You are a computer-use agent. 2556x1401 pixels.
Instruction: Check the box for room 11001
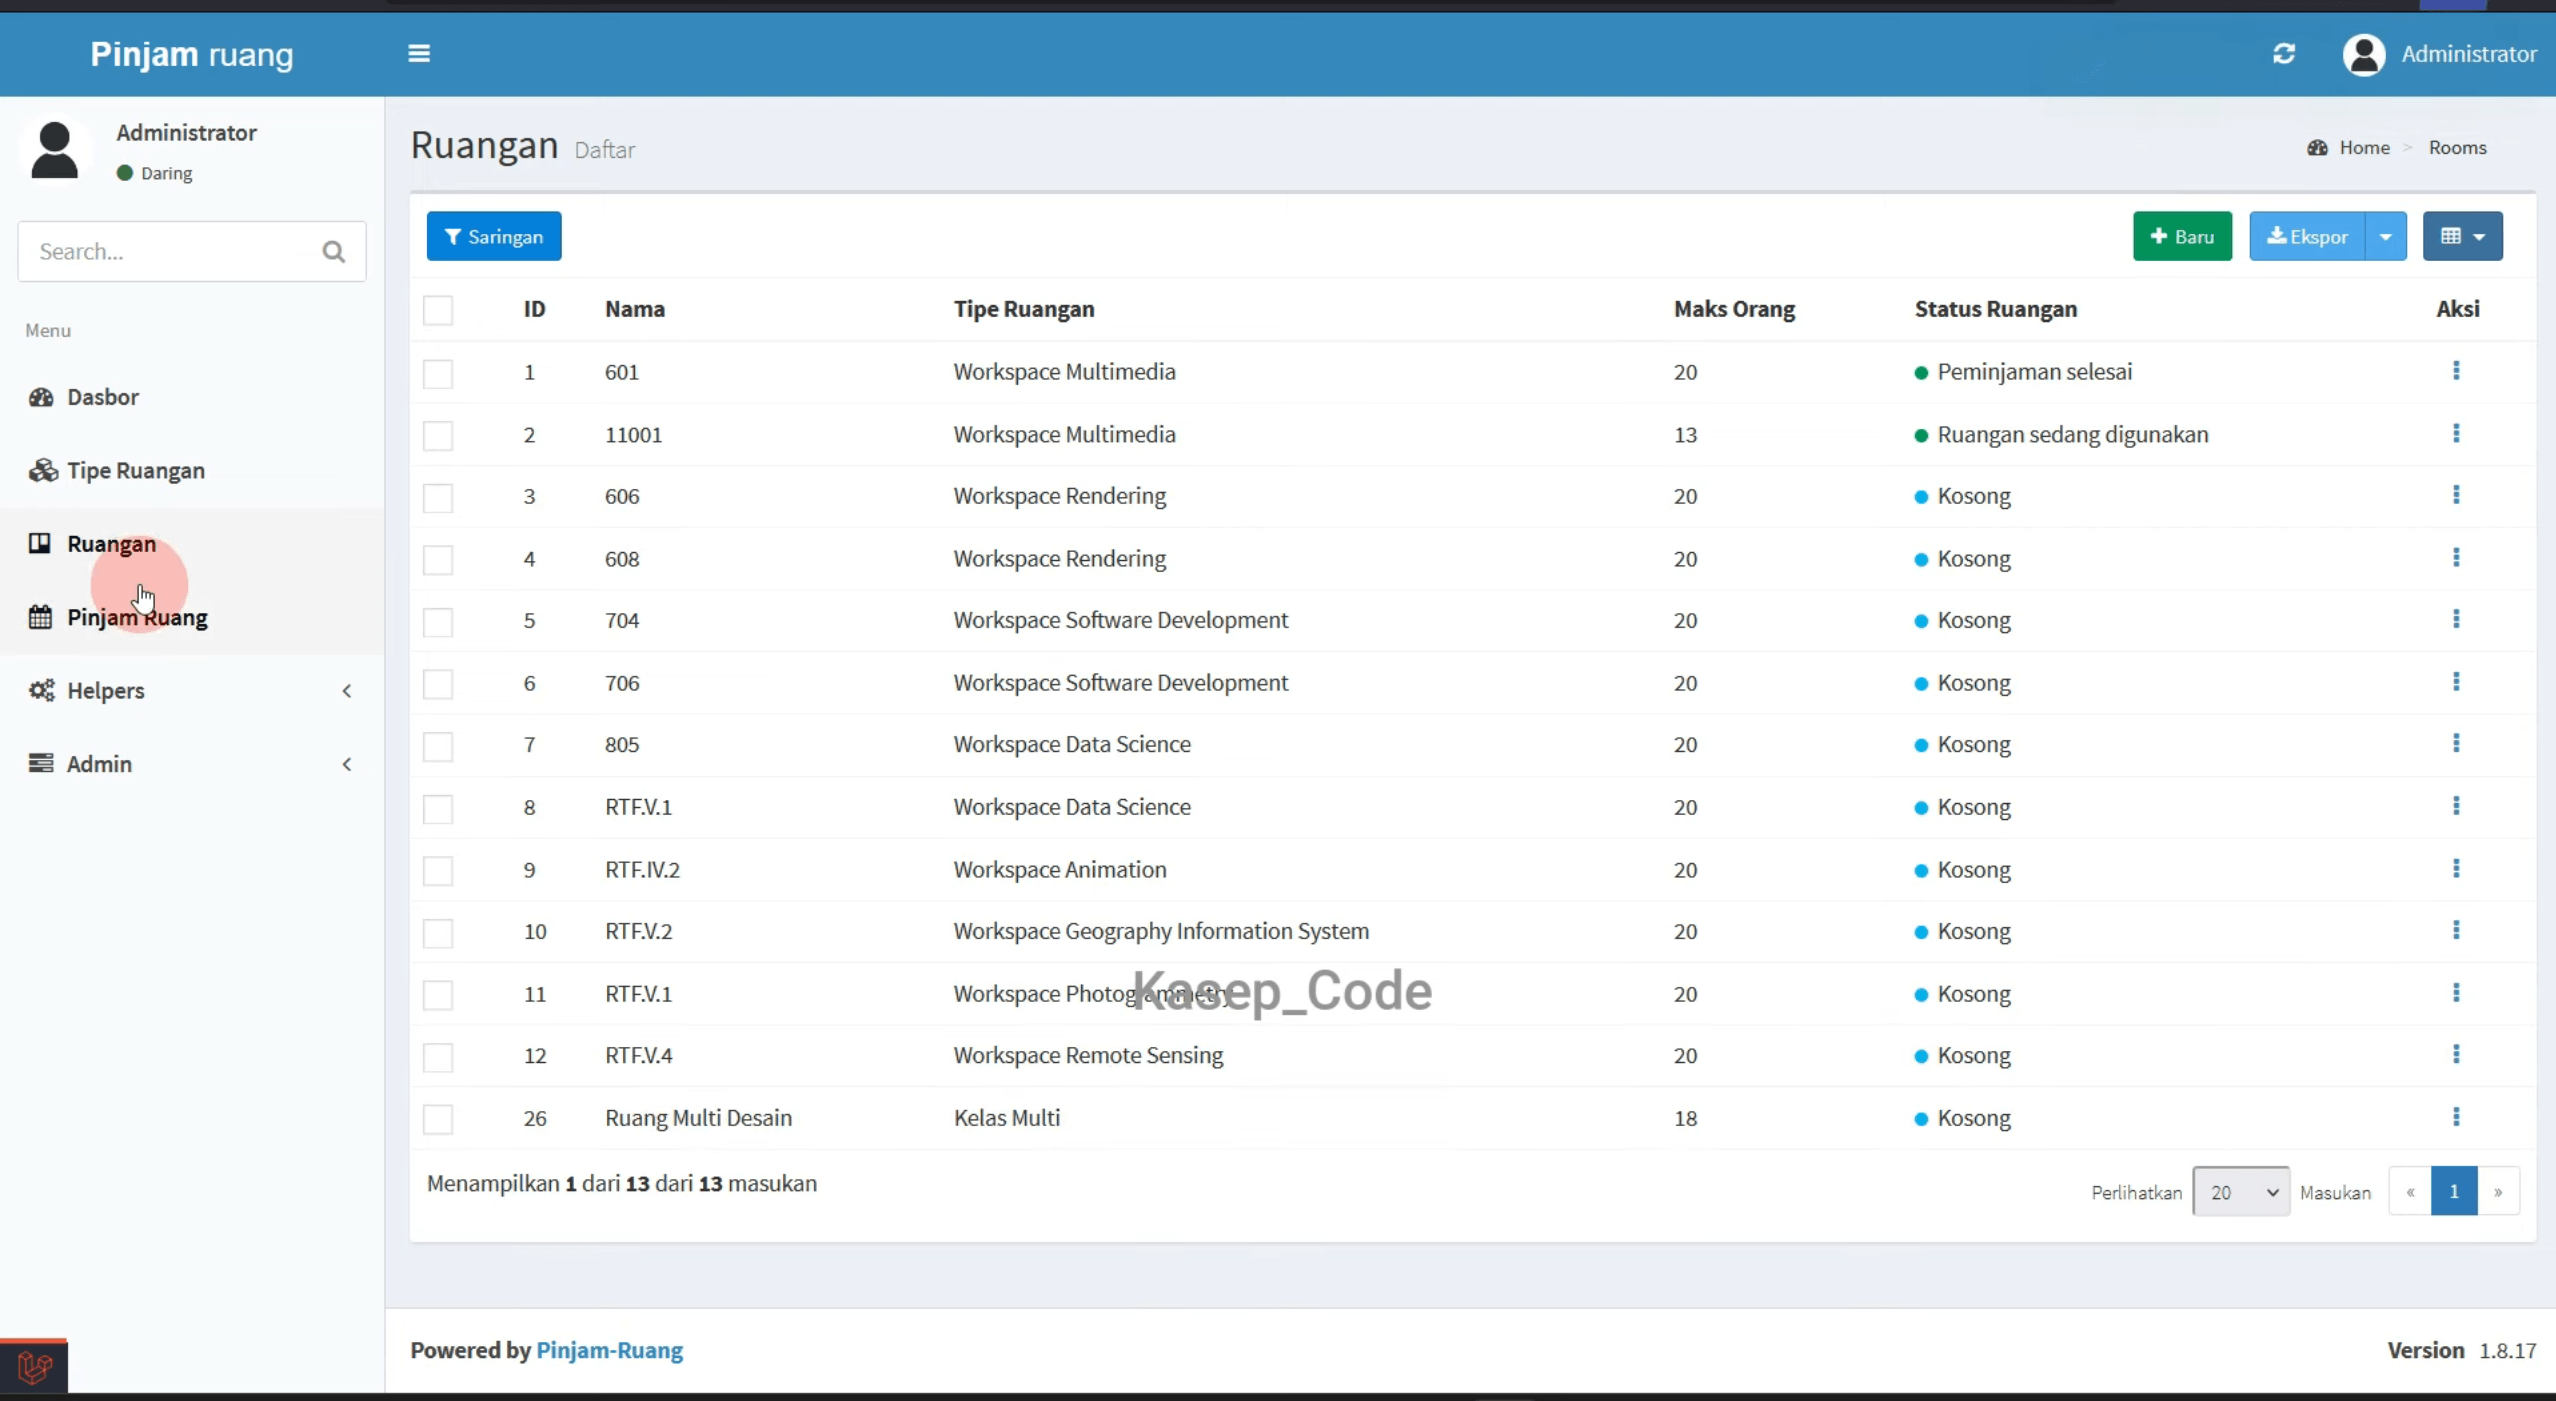[x=438, y=435]
